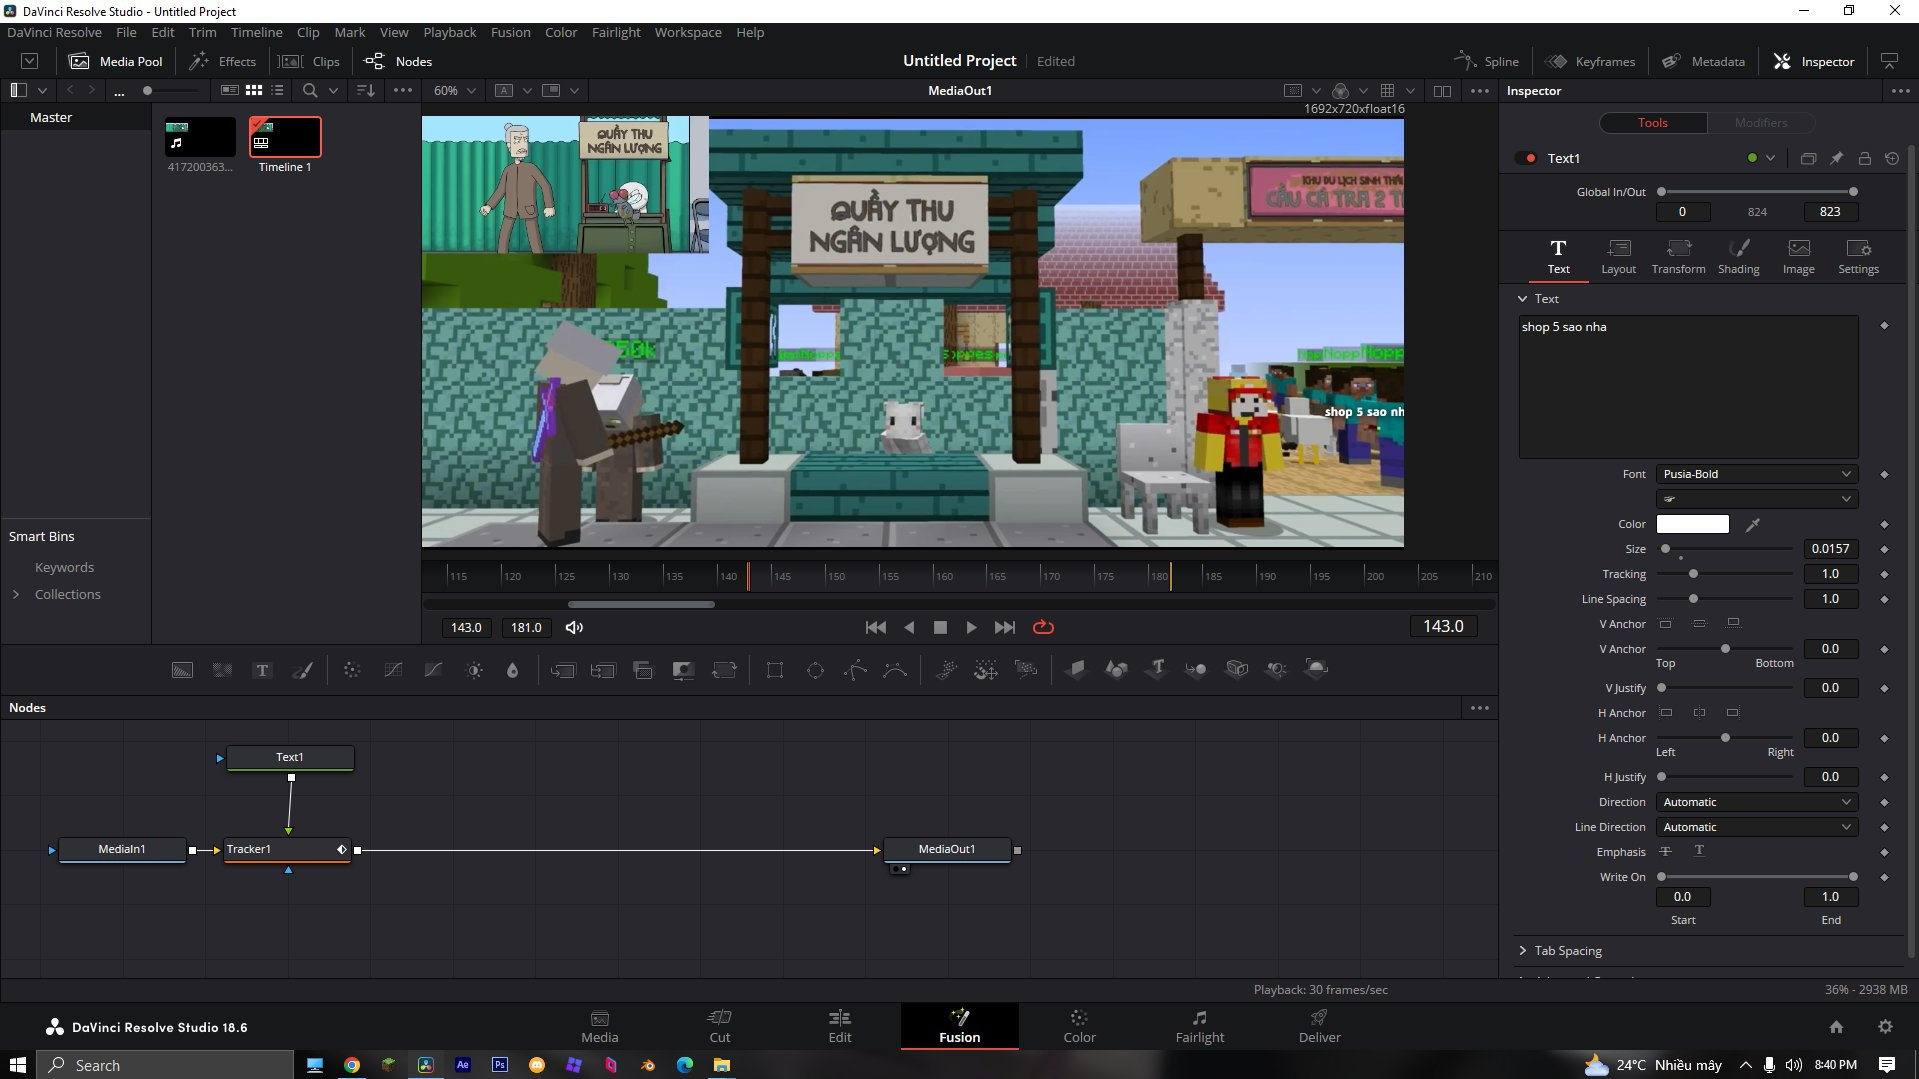Screen dimensions: 1919x1079
Task: Open the Fusion menu in menu bar
Action: click(x=510, y=32)
